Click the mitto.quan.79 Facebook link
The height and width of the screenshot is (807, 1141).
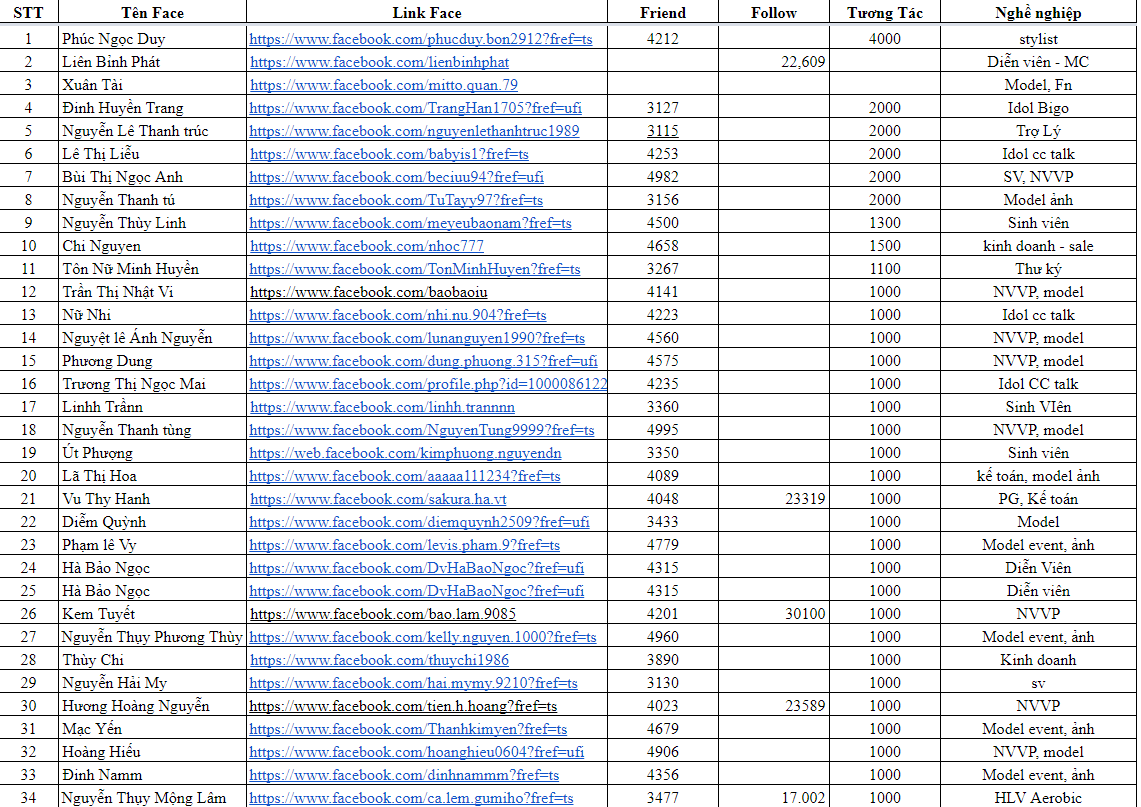tap(384, 85)
